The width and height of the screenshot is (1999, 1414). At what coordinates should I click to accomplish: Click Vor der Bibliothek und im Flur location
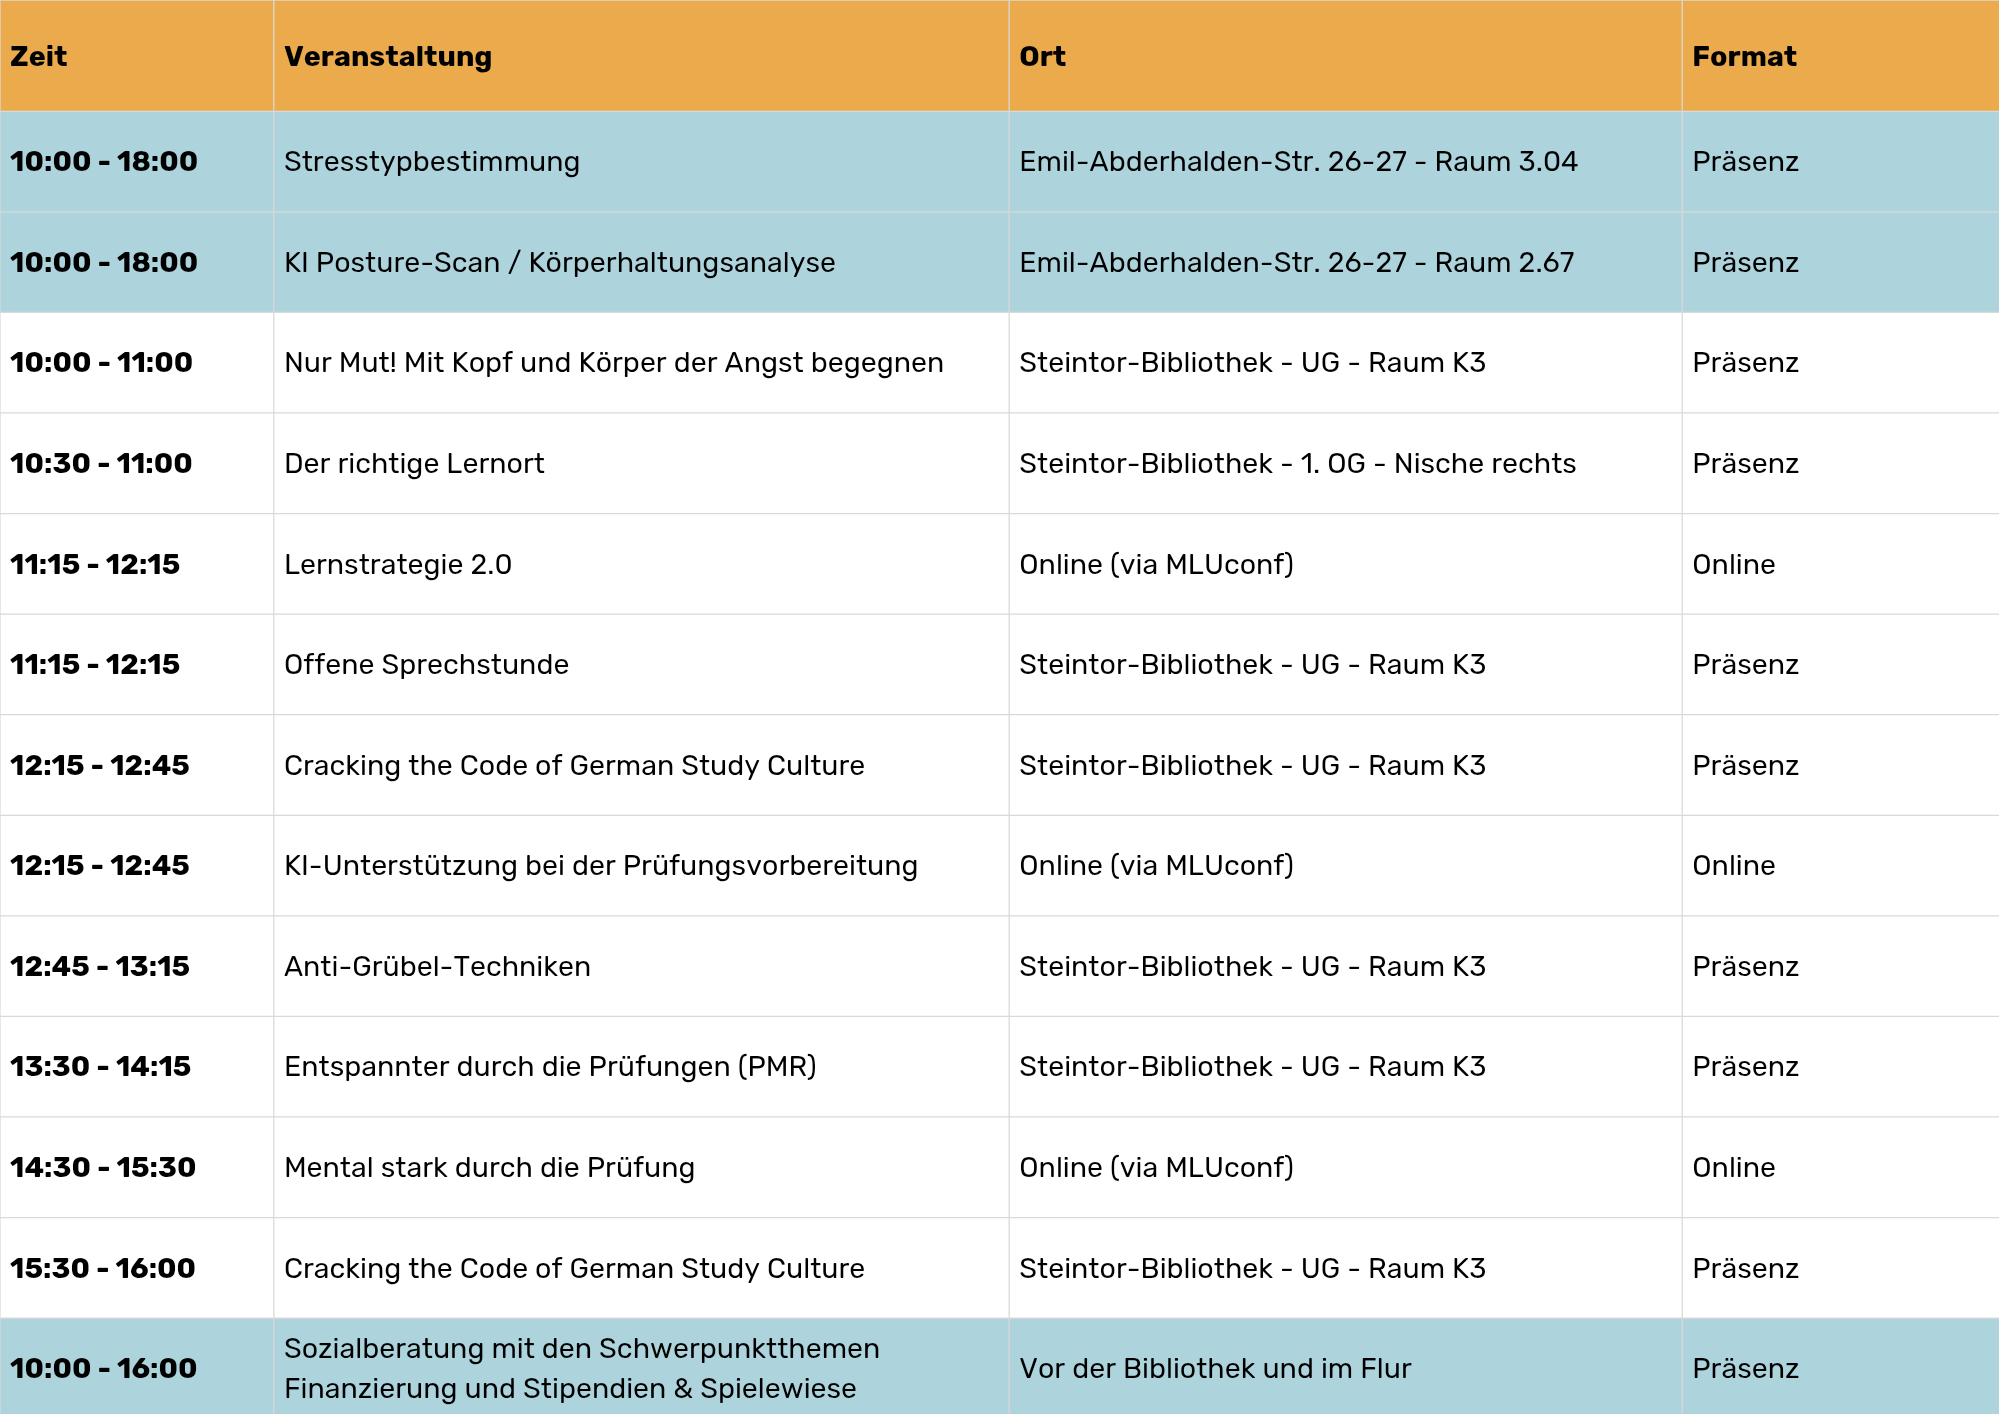[x=1345, y=1367]
